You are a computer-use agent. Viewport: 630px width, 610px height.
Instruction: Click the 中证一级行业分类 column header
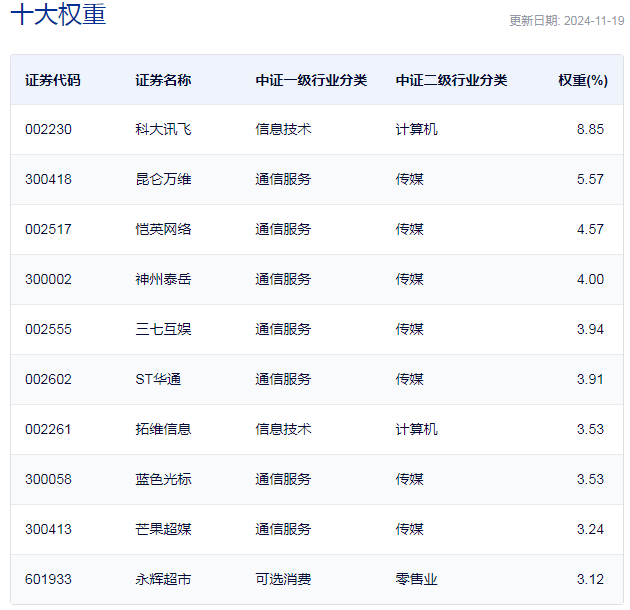[x=311, y=80]
